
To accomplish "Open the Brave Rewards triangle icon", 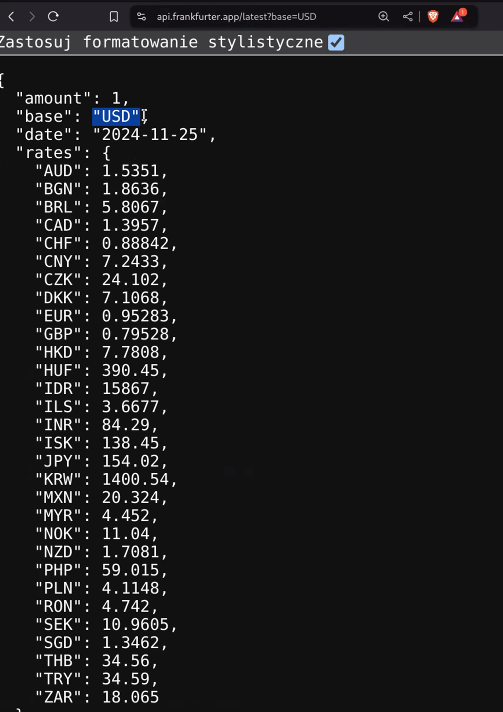I will pos(457,17).
